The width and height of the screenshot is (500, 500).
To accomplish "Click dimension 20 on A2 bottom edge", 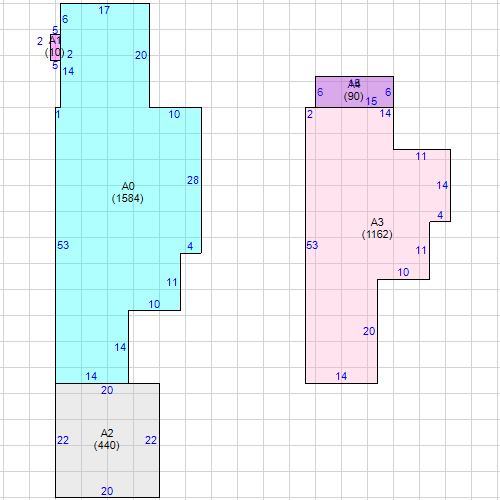I will 107,491.
